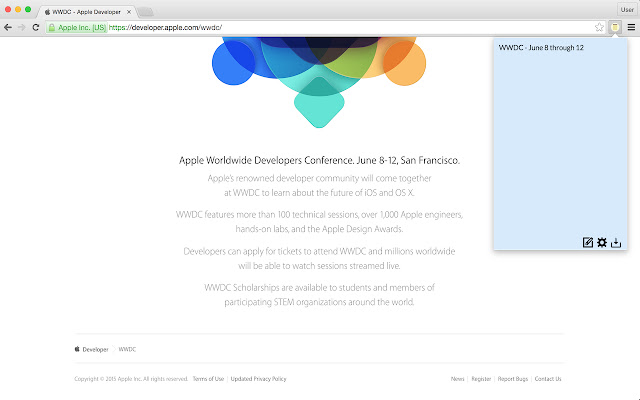Viewport: 640px width, 400px height.
Task: Open a new tab
Action: pos(145,12)
